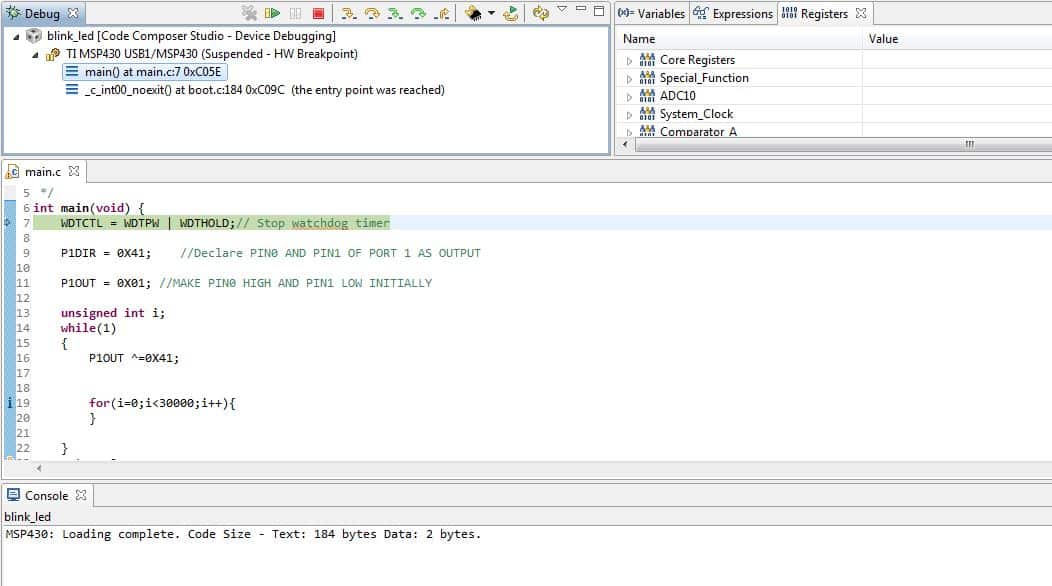Switch to the Variables tab
This screenshot has width=1052, height=586.
tap(648, 13)
